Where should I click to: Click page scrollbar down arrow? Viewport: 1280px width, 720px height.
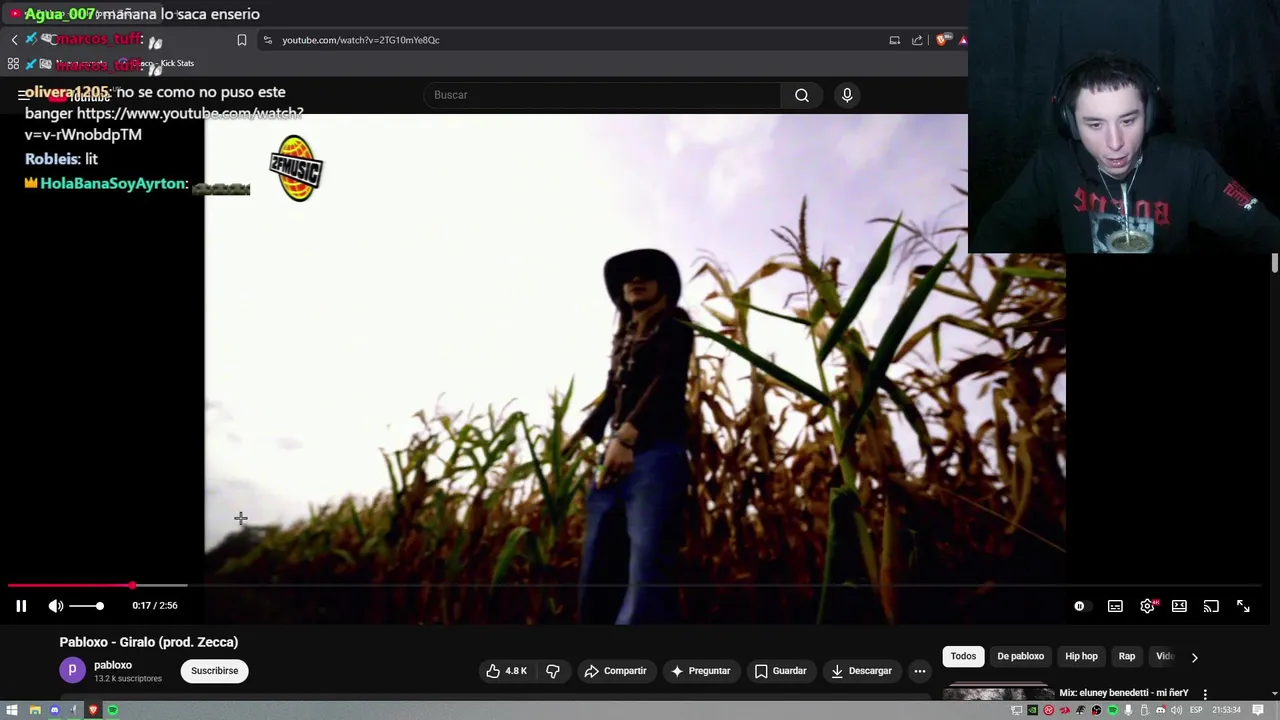tap(1274, 694)
